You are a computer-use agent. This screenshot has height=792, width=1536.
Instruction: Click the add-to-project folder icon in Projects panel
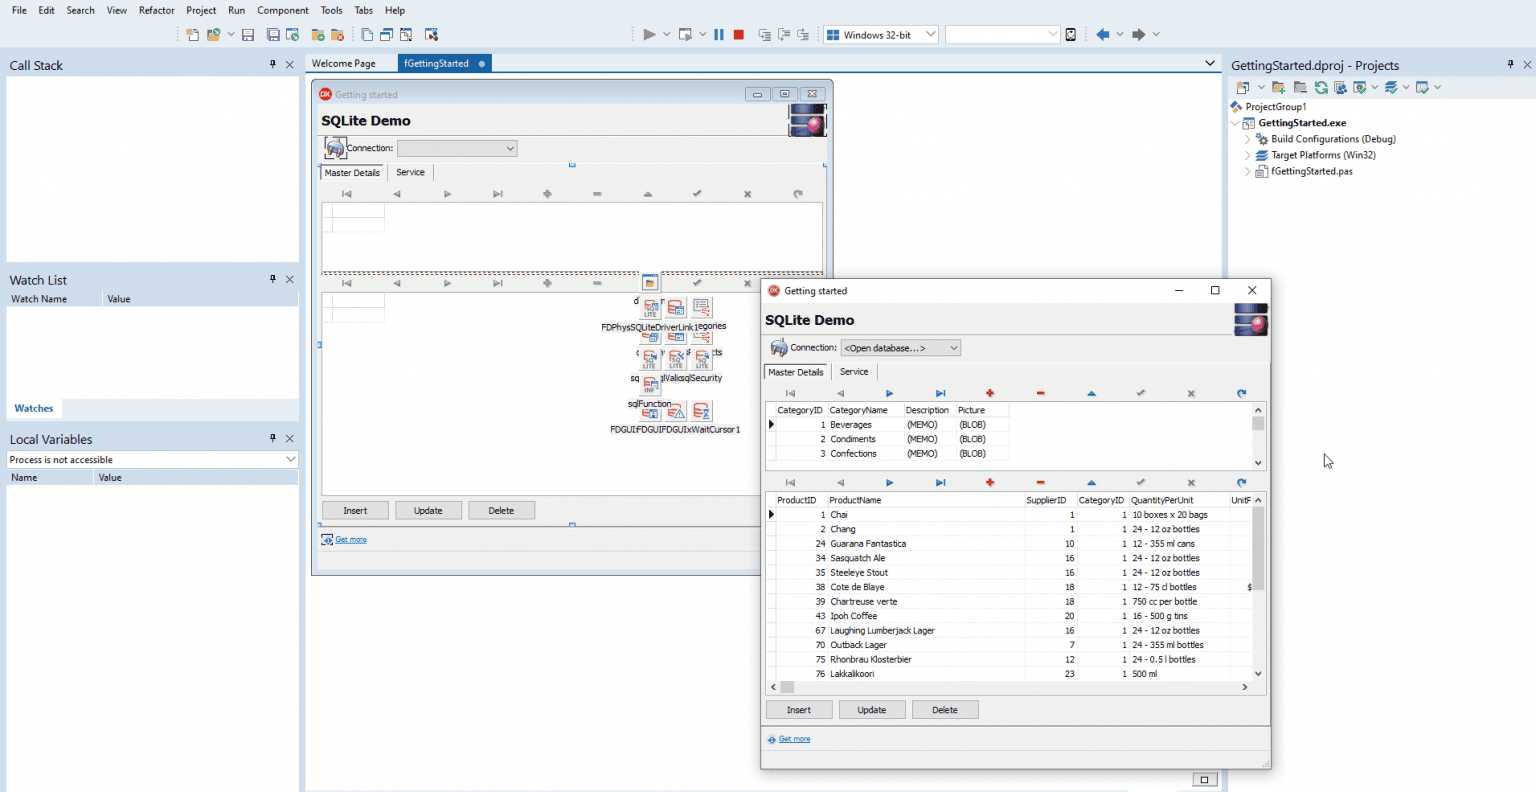[x=1279, y=88]
